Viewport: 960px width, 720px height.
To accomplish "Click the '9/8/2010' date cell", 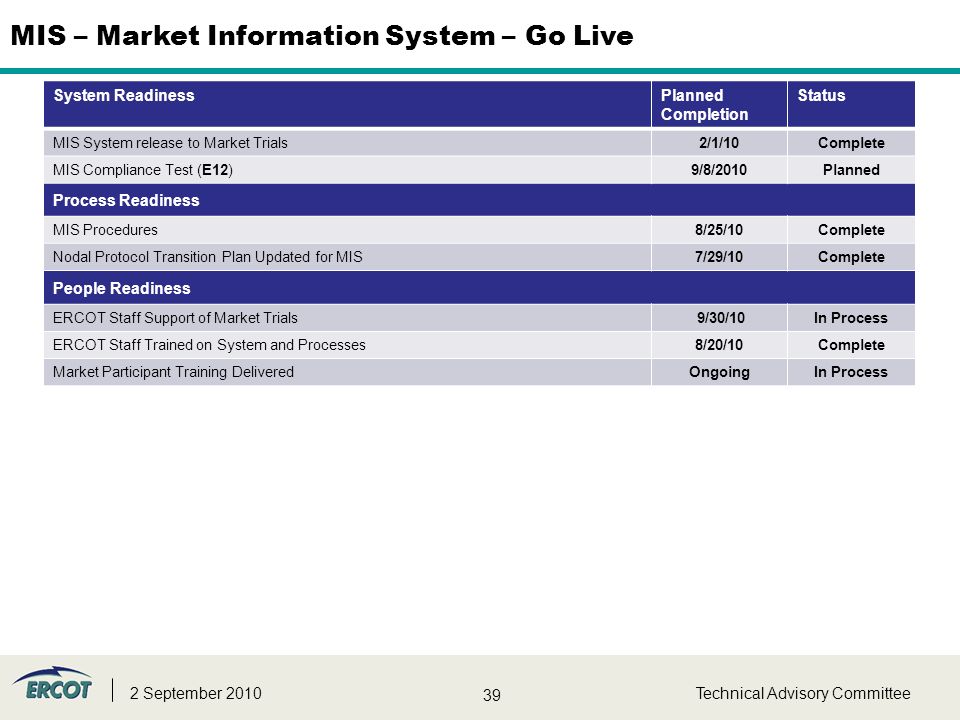I will pos(719,170).
